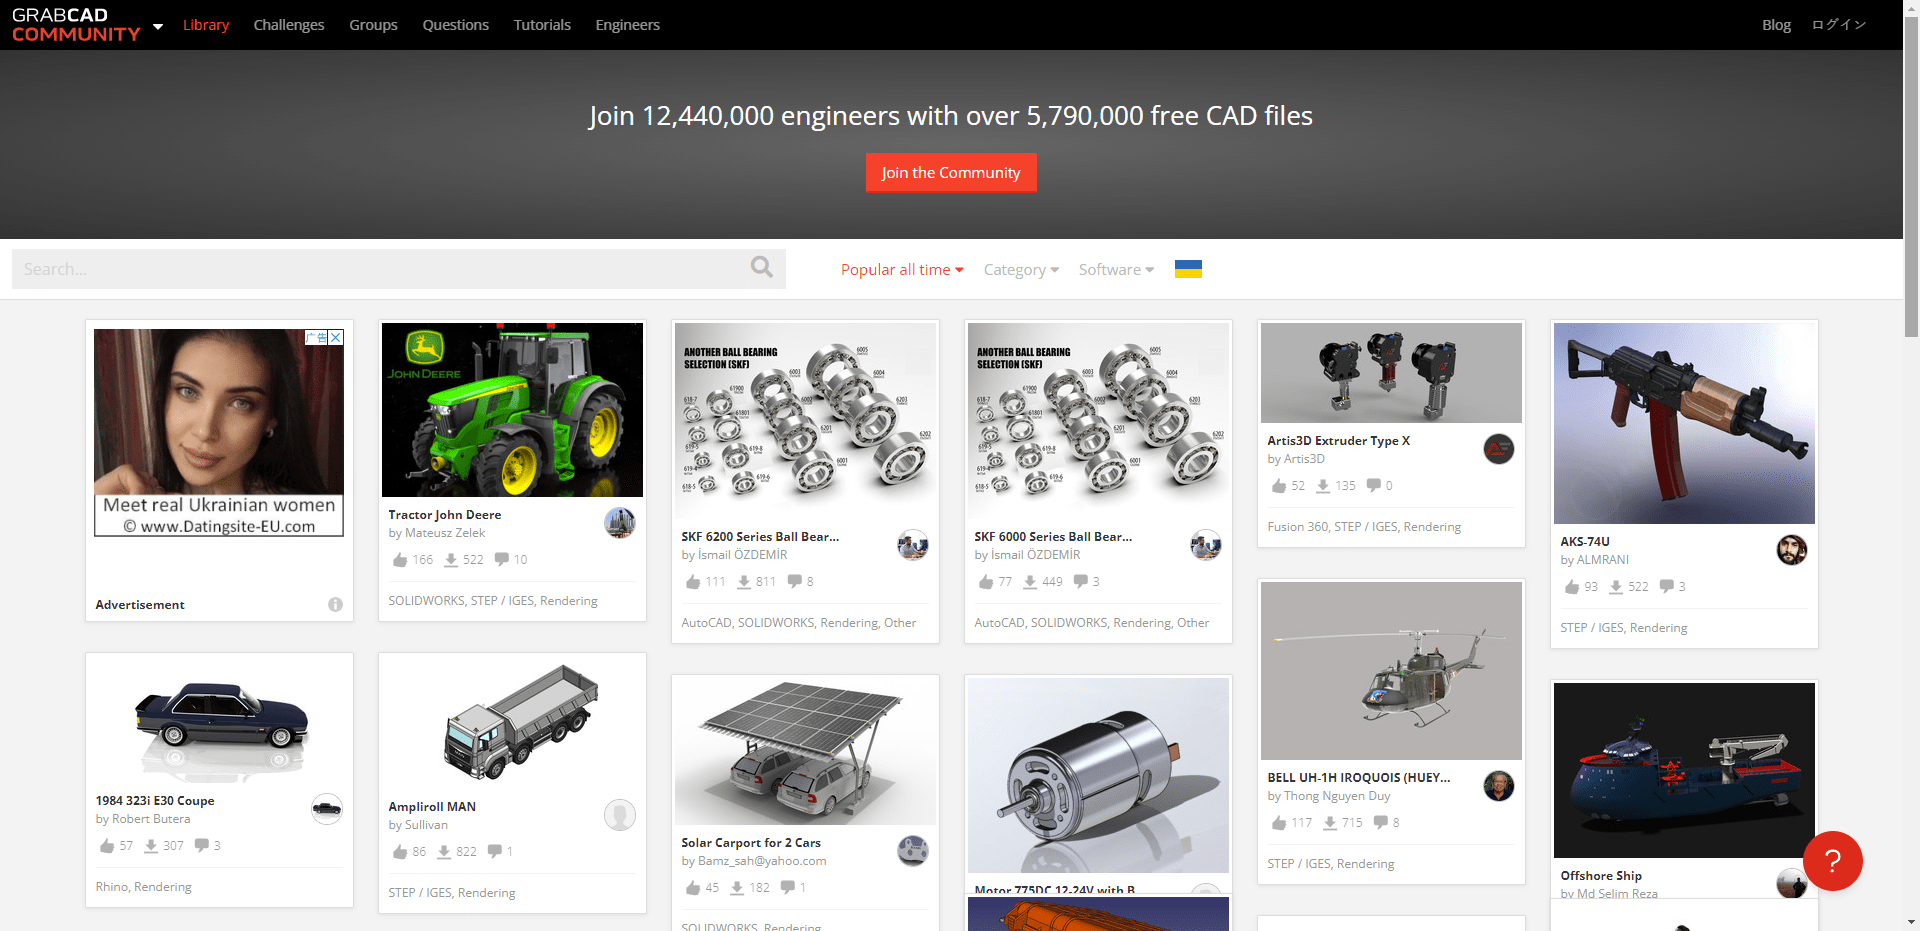This screenshot has width=1920, height=931.
Task: Open the Questions nav item
Action: point(455,25)
